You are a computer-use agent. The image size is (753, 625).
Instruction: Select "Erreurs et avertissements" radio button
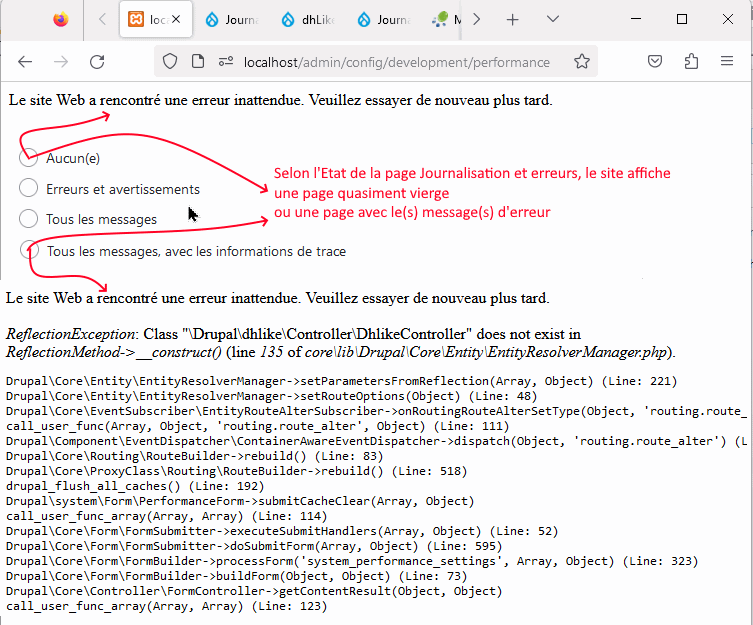pyautogui.click(x=29, y=188)
